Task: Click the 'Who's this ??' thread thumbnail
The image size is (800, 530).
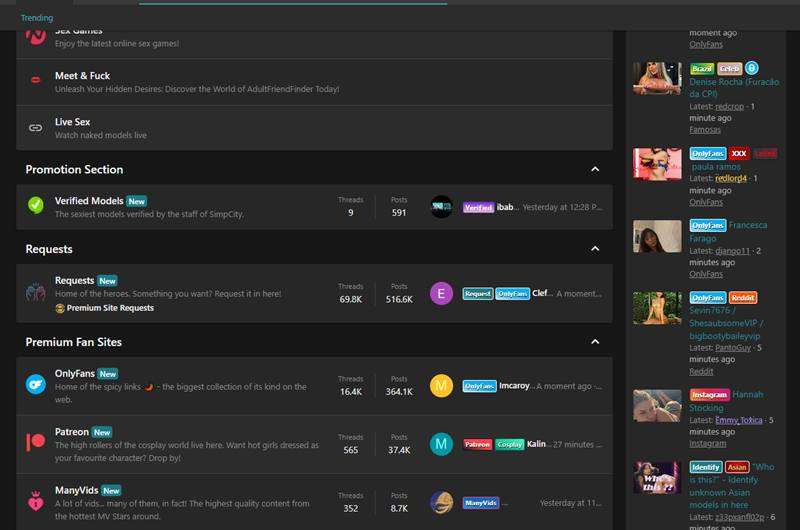Action: pos(657,477)
